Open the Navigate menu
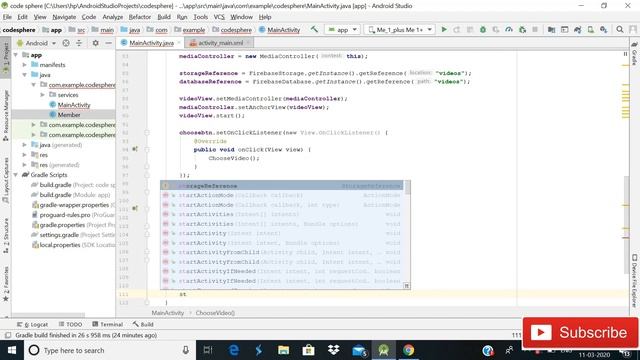 point(64,17)
